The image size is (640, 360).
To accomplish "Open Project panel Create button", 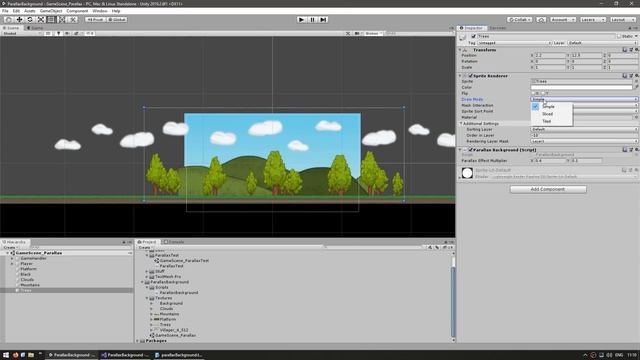I will coord(145,248).
